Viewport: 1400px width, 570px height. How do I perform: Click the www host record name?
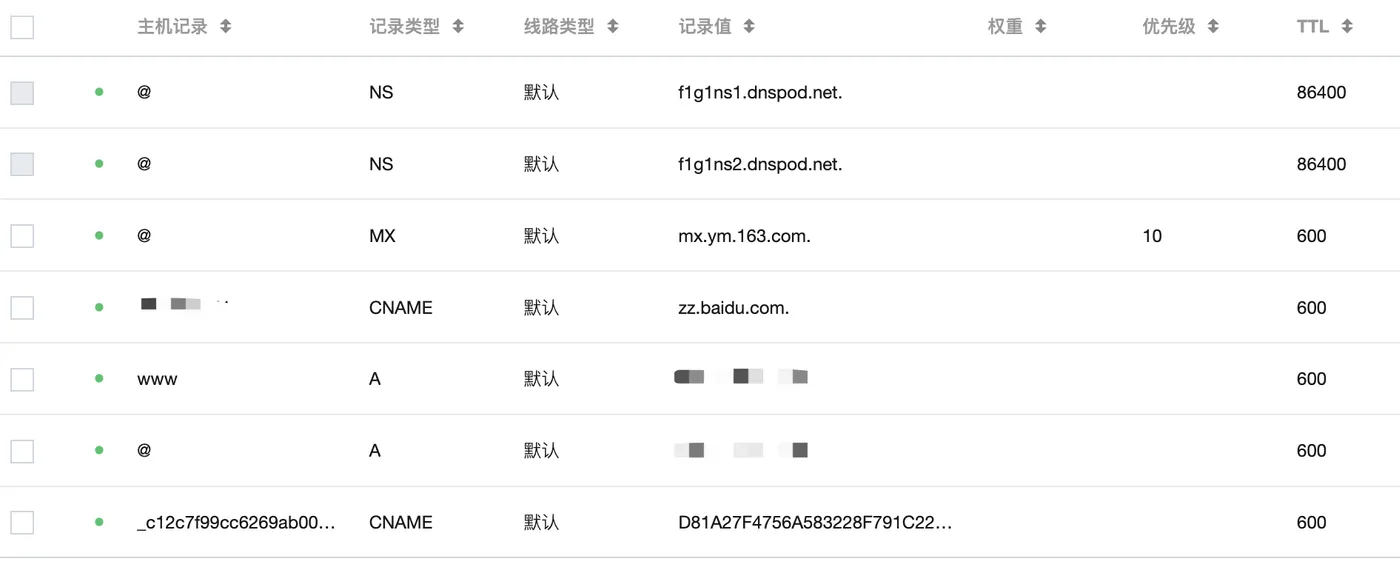pos(157,379)
